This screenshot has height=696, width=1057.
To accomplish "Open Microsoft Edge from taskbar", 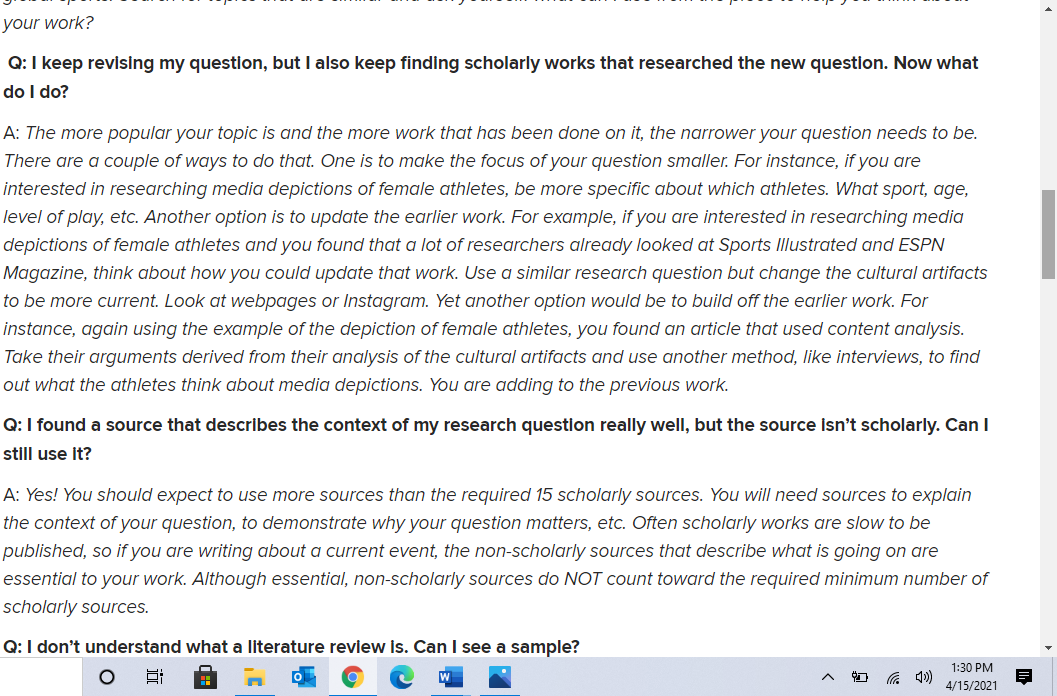I will click(401, 677).
